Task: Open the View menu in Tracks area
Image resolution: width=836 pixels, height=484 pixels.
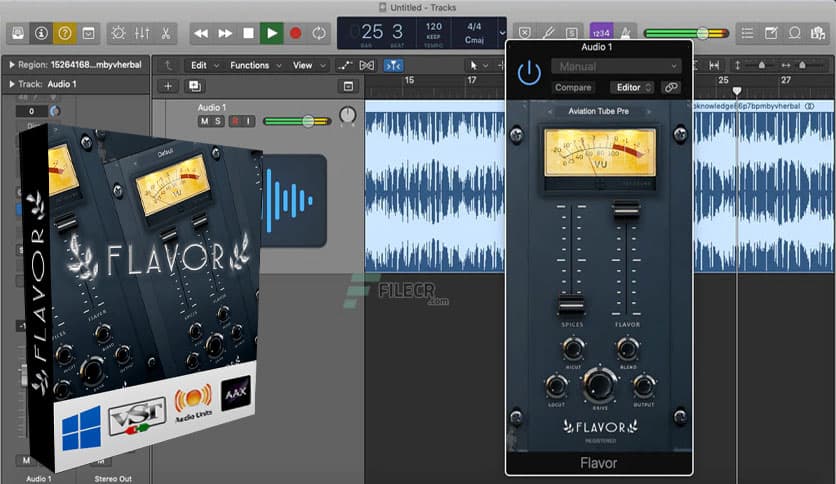Action: tap(309, 65)
